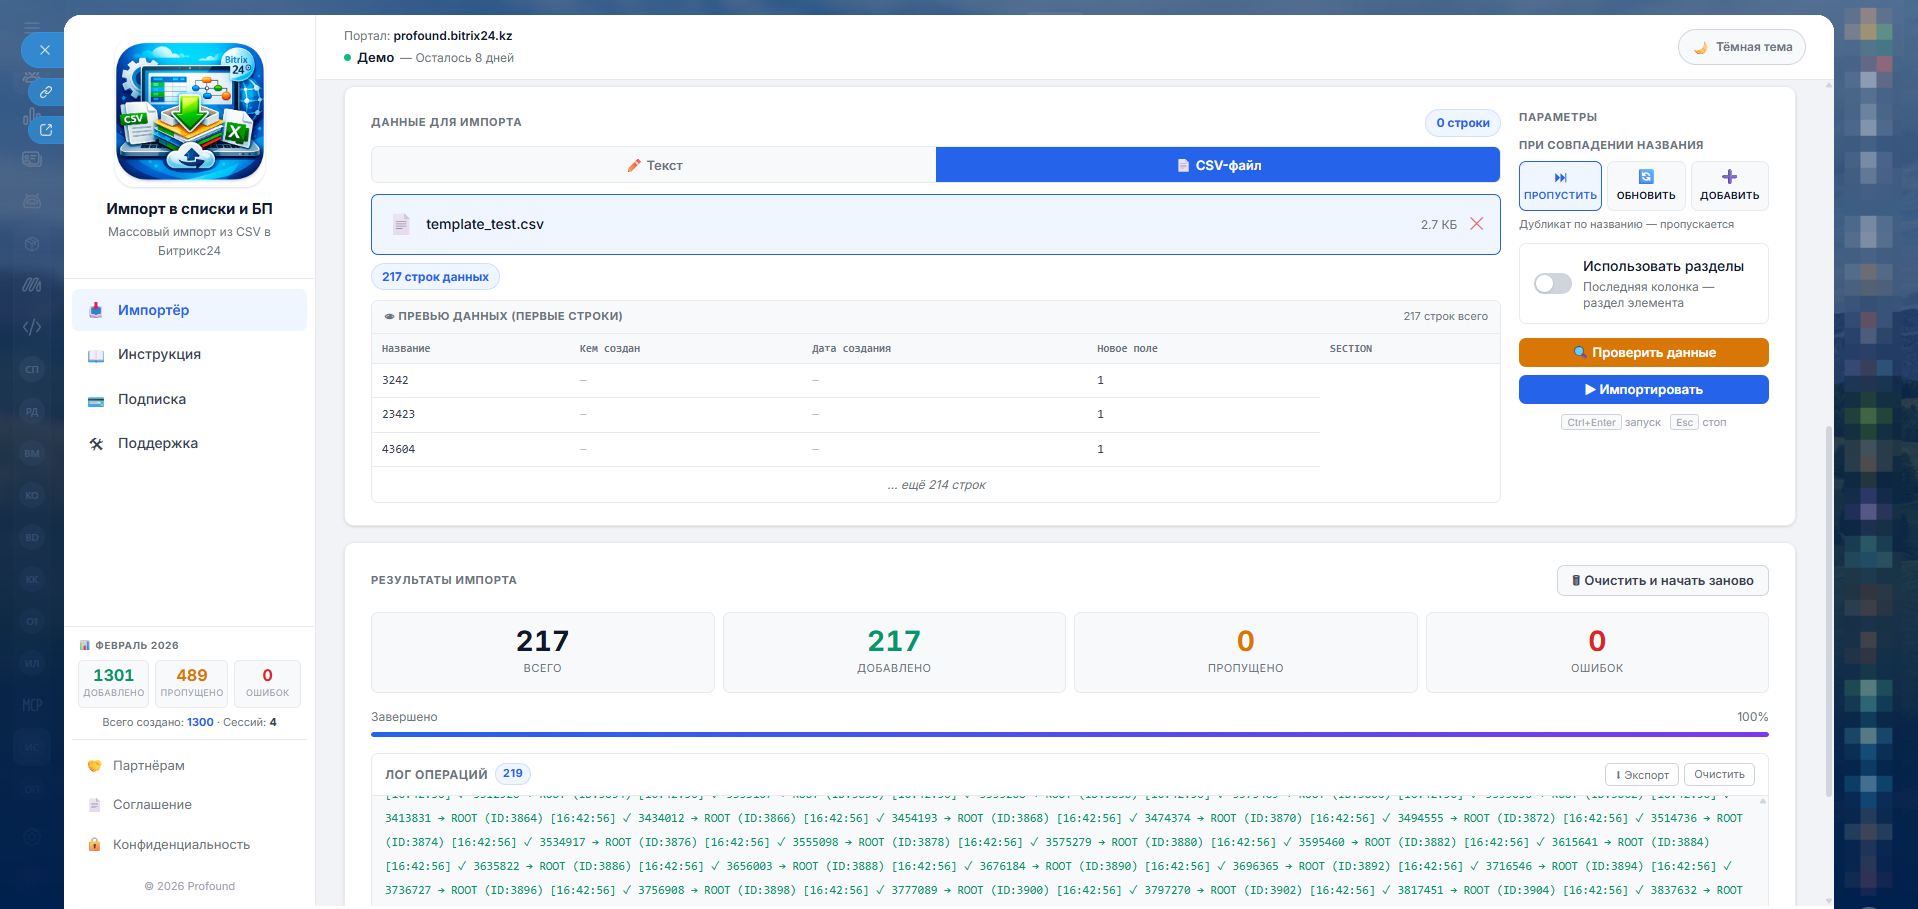The width and height of the screenshot is (1918, 909).
Task: Open Поддержка section in sidebar
Action: click(158, 443)
